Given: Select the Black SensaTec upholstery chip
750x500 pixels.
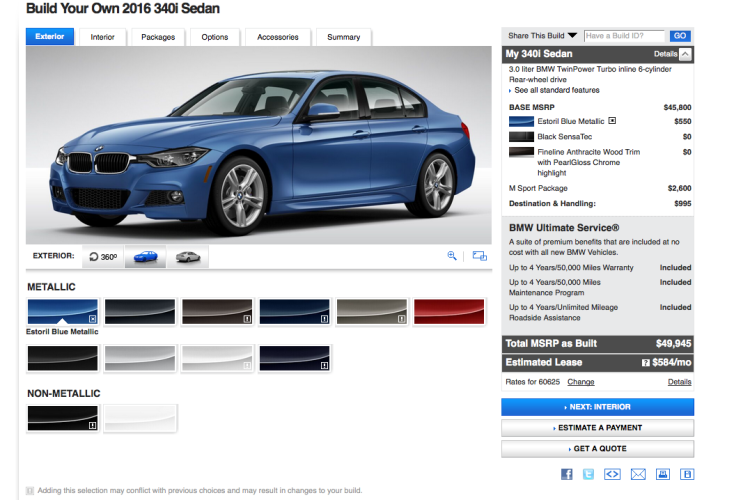Looking at the screenshot, I should tap(521, 137).
